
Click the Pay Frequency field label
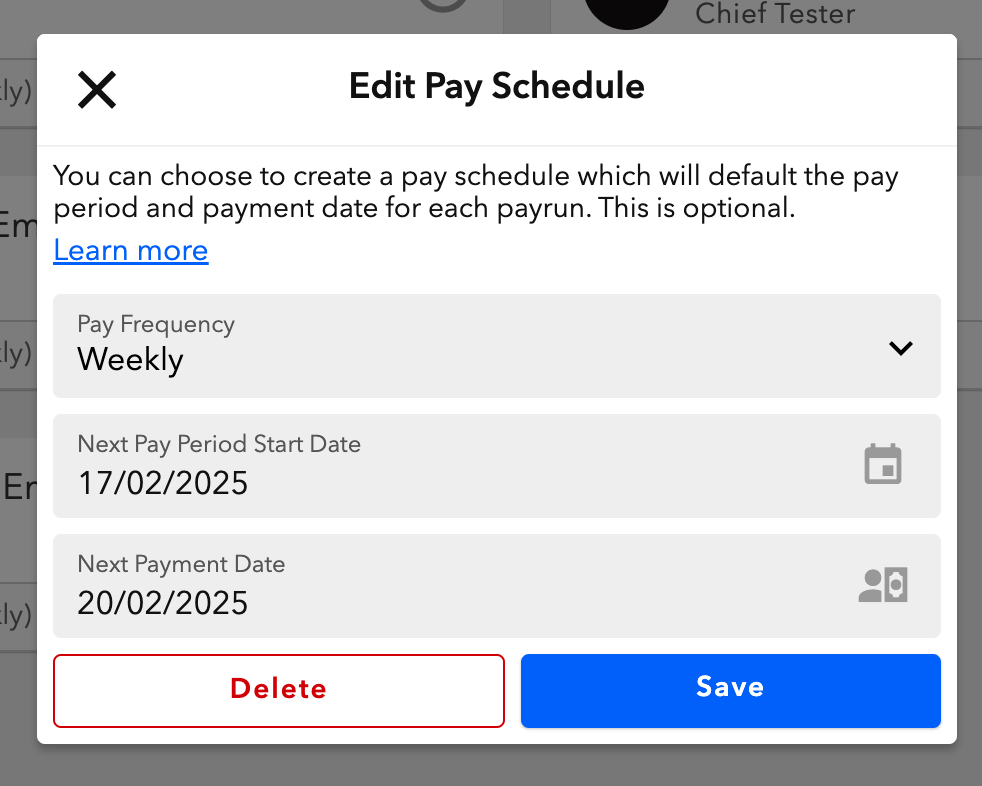pyautogui.click(x=156, y=324)
